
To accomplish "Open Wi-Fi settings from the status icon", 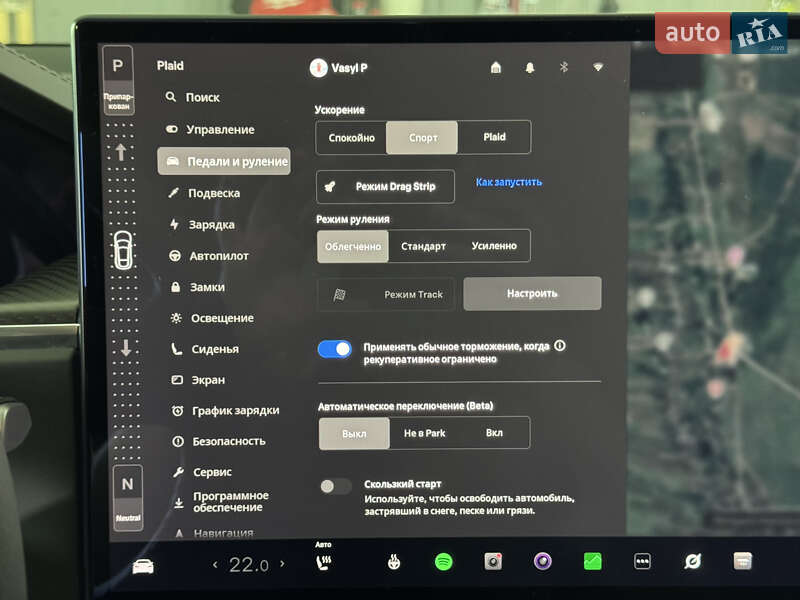I will point(598,67).
